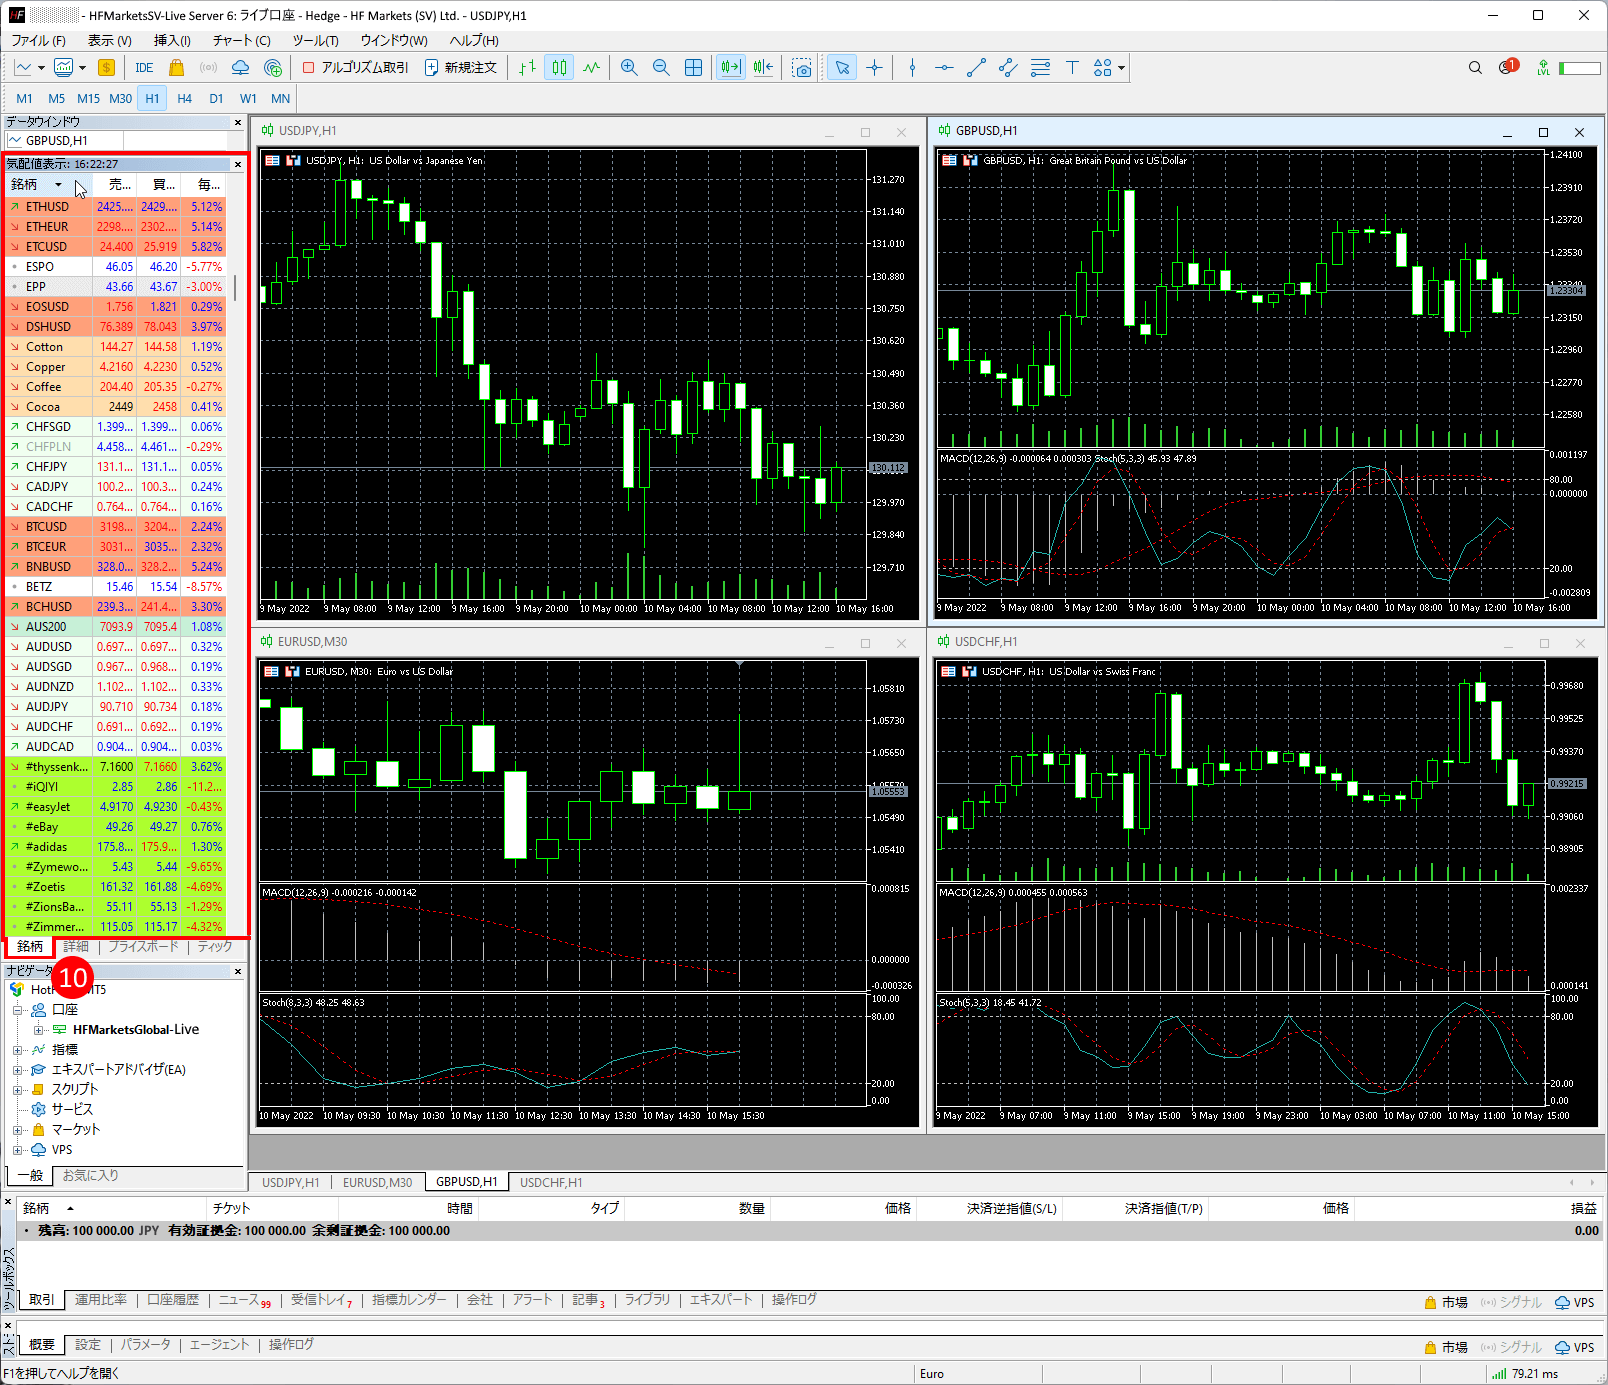The height and width of the screenshot is (1385, 1608).
Task: Select the trendline drawing tool
Action: click(x=976, y=68)
